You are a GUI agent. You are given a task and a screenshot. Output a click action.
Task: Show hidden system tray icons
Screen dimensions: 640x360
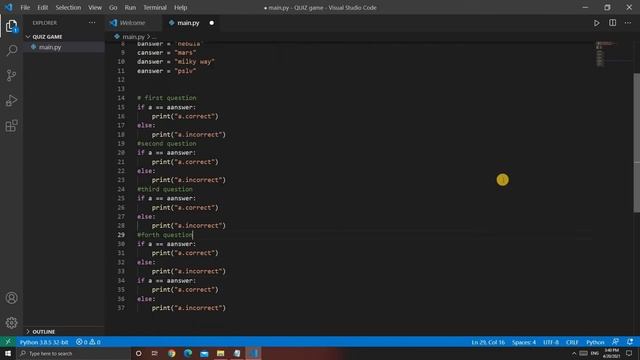[x=574, y=353]
